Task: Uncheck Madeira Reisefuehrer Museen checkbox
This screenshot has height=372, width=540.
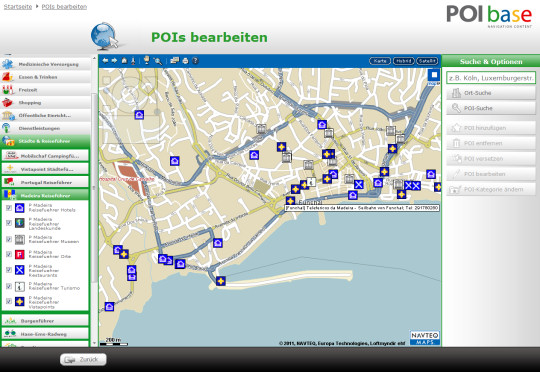Action: click(9, 239)
